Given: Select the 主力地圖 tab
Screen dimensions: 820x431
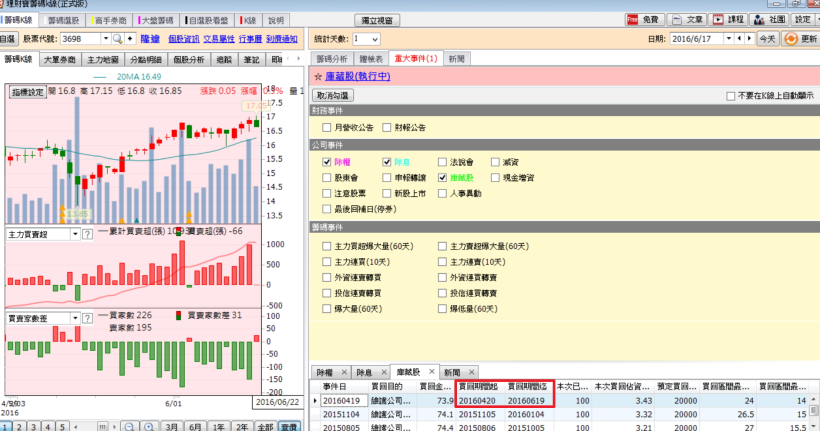Looking at the screenshot, I should [x=105, y=60].
